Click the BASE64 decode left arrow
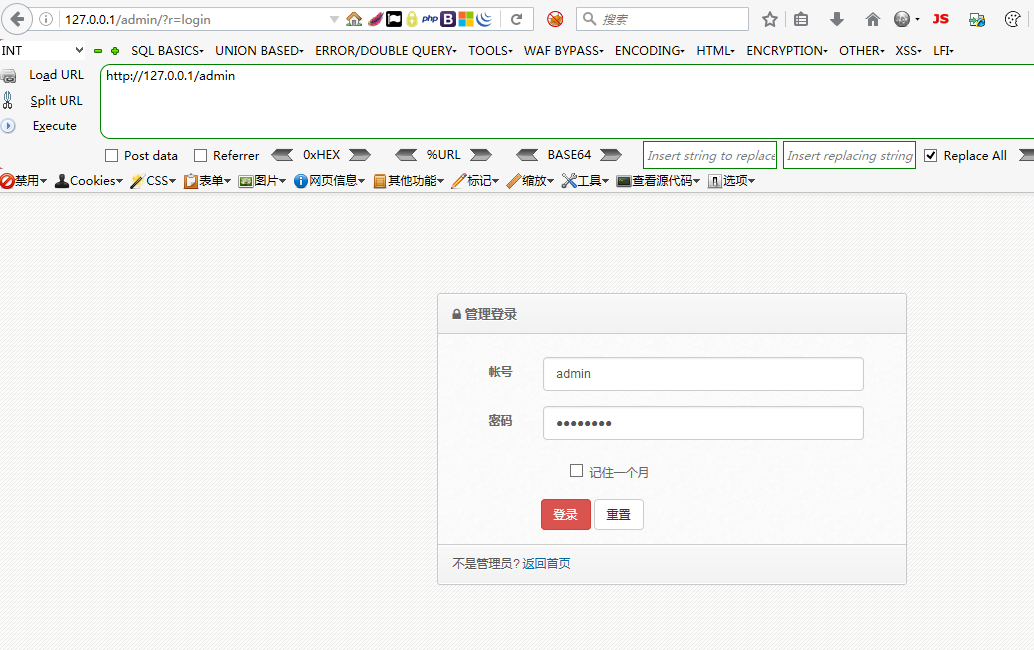The height and width of the screenshot is (650, 1034). pyautogui.click(x=527, y=155)
